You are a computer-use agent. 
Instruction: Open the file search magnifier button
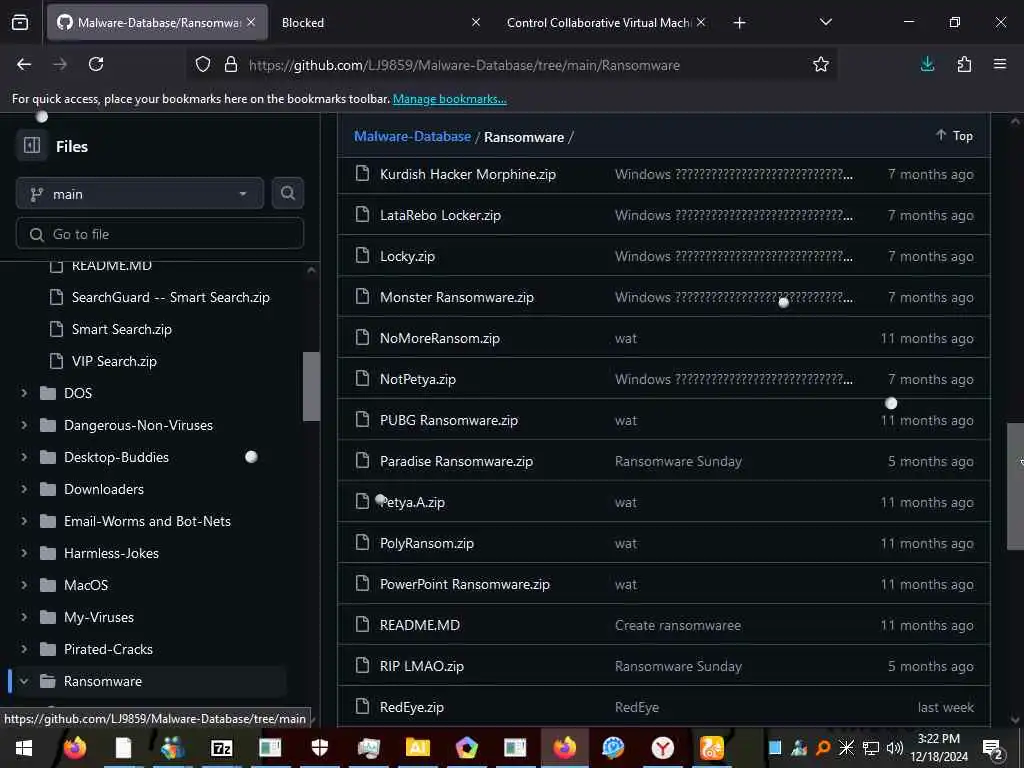coord(287,193)
